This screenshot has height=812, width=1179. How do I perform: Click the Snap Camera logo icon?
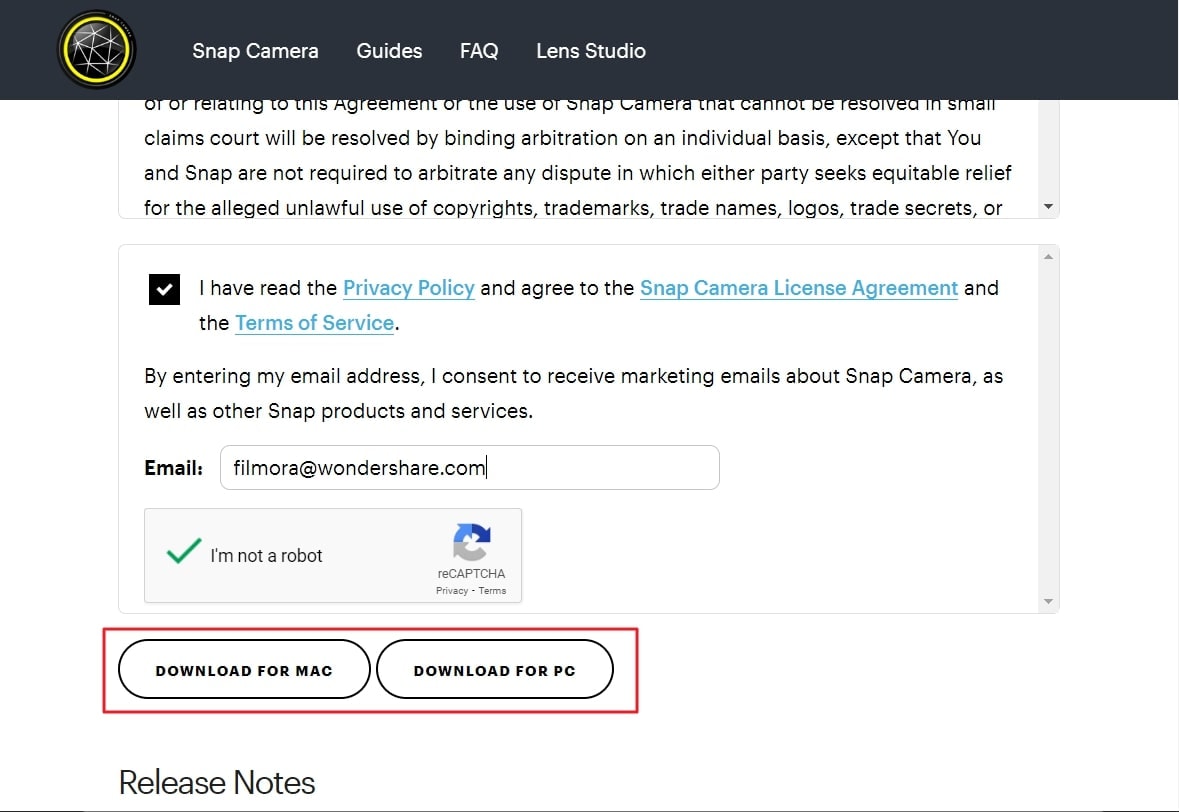pyautogui.click(x=97, y=50)
